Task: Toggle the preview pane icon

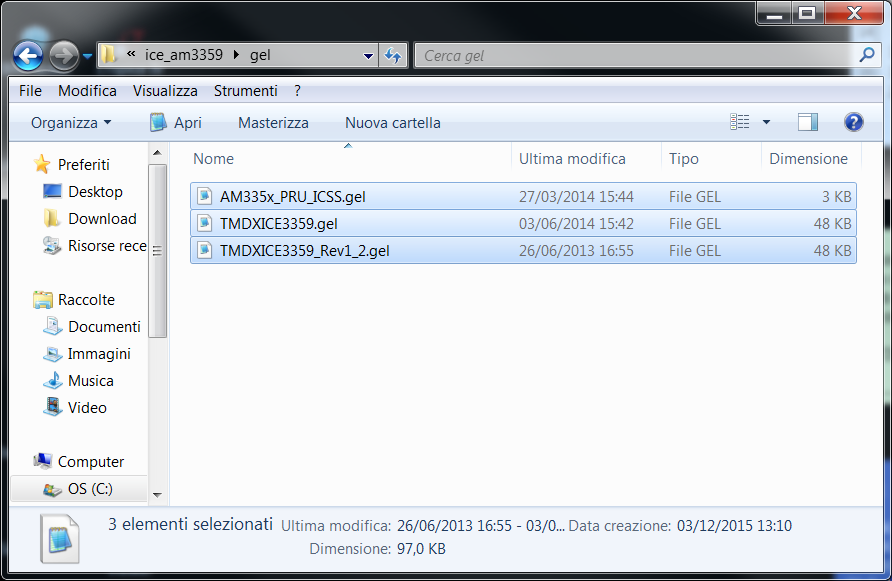Action: (x=808, y=122)
